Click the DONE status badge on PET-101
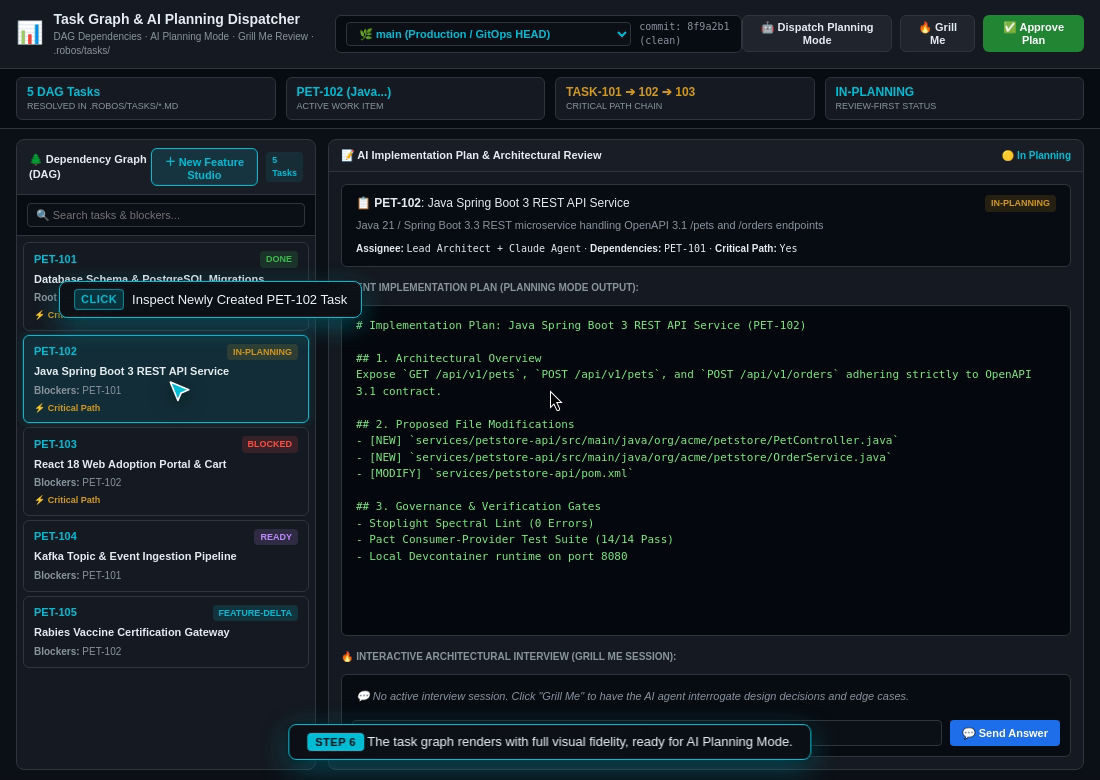 [279, 259]
